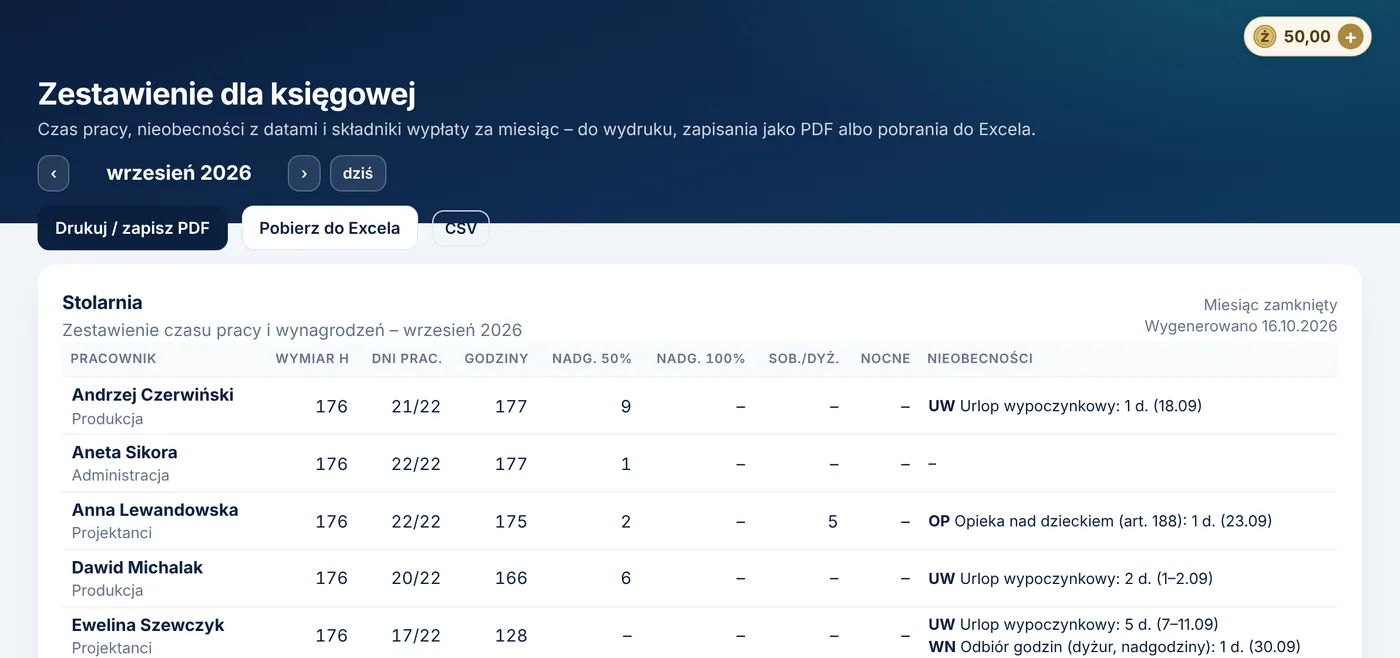
Task: Click Miesiąc zamknięty status text
Action: [x=1270, y=305]
